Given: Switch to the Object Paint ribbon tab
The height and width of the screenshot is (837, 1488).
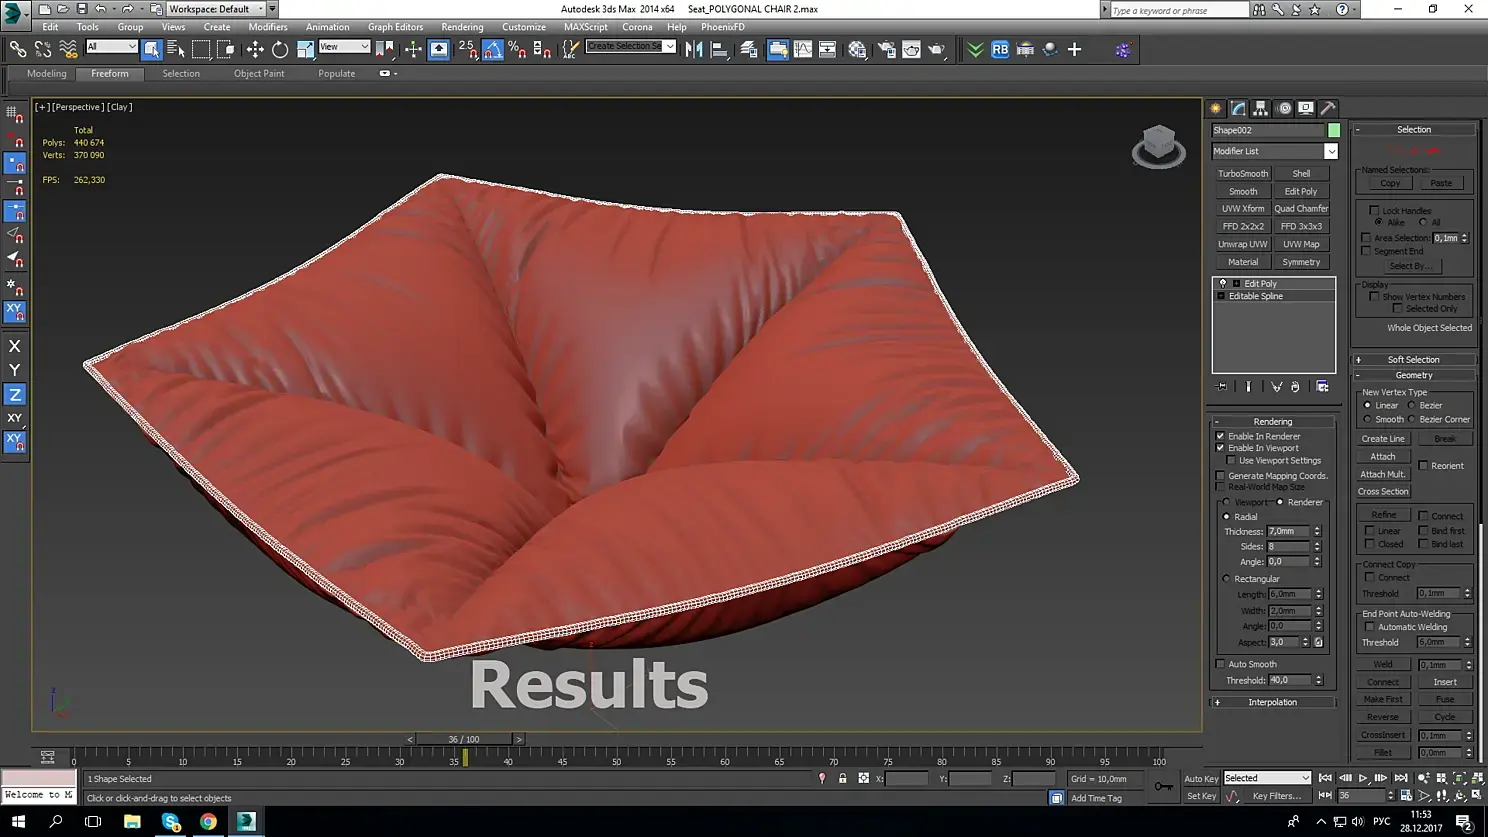Looking at the screenshot, I should 259,73.
